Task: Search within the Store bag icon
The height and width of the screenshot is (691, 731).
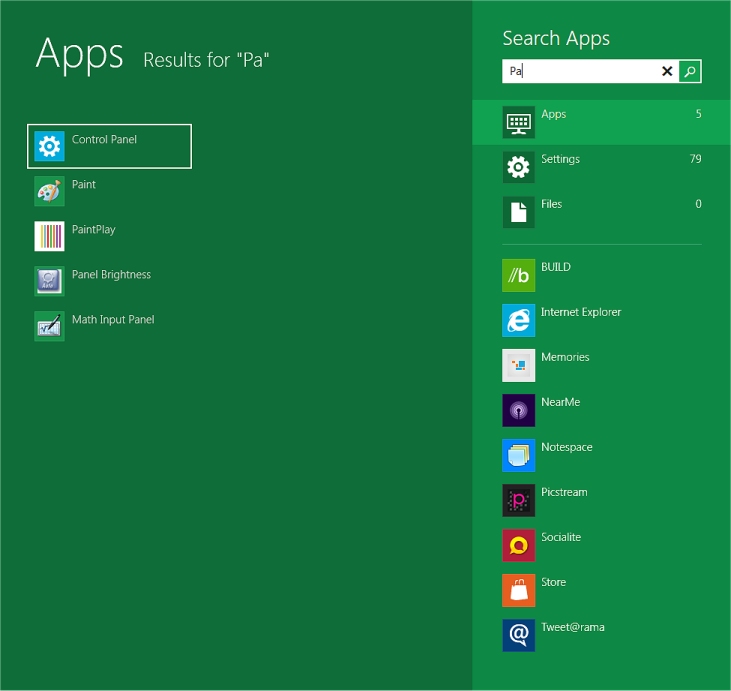Action: 518,590
